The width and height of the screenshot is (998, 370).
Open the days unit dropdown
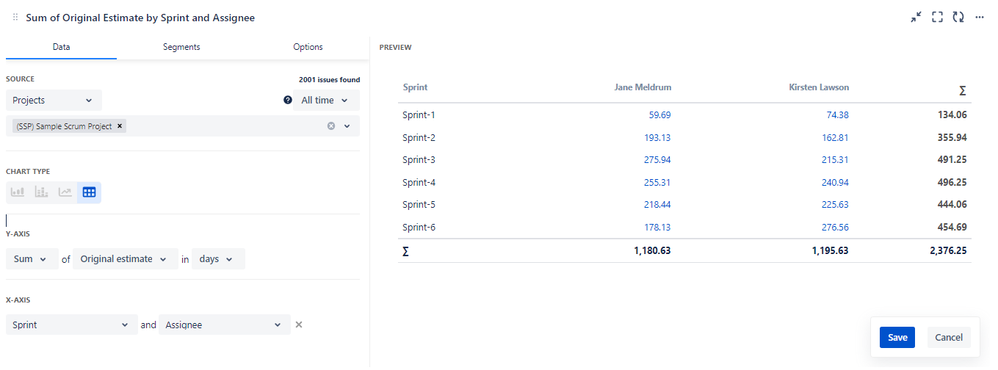(218, 259)
